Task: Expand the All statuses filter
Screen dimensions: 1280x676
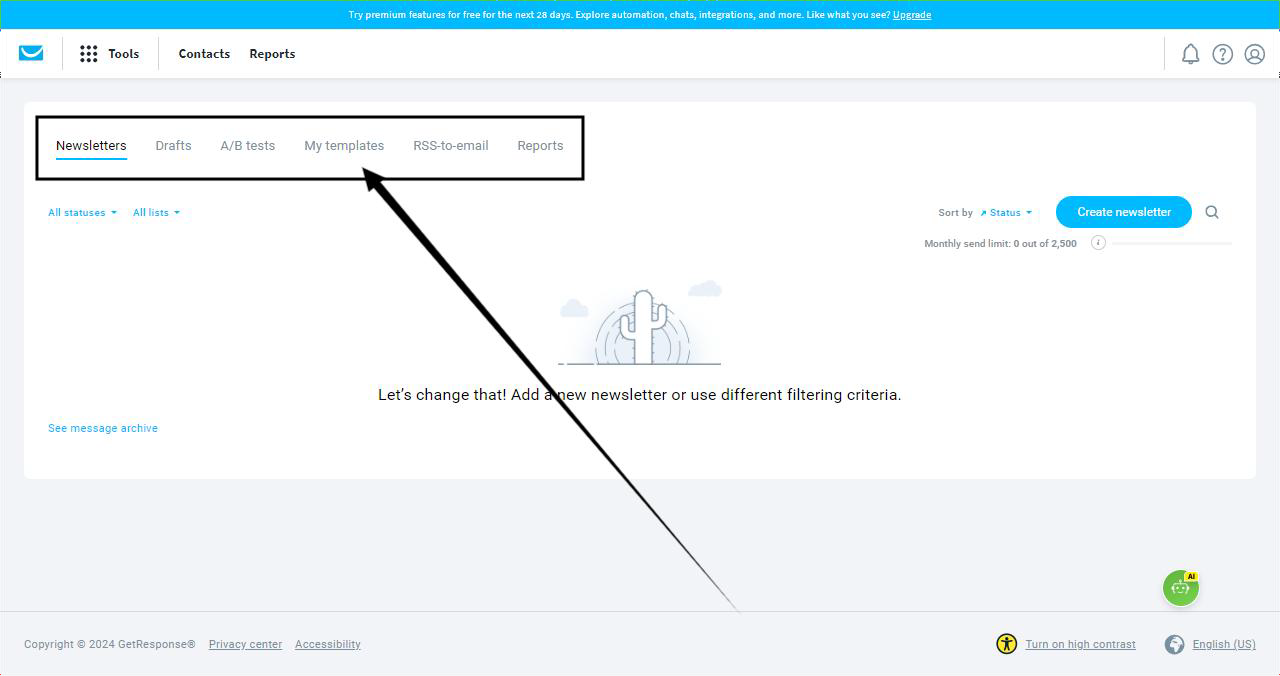Action: click(x=82, y=213)
